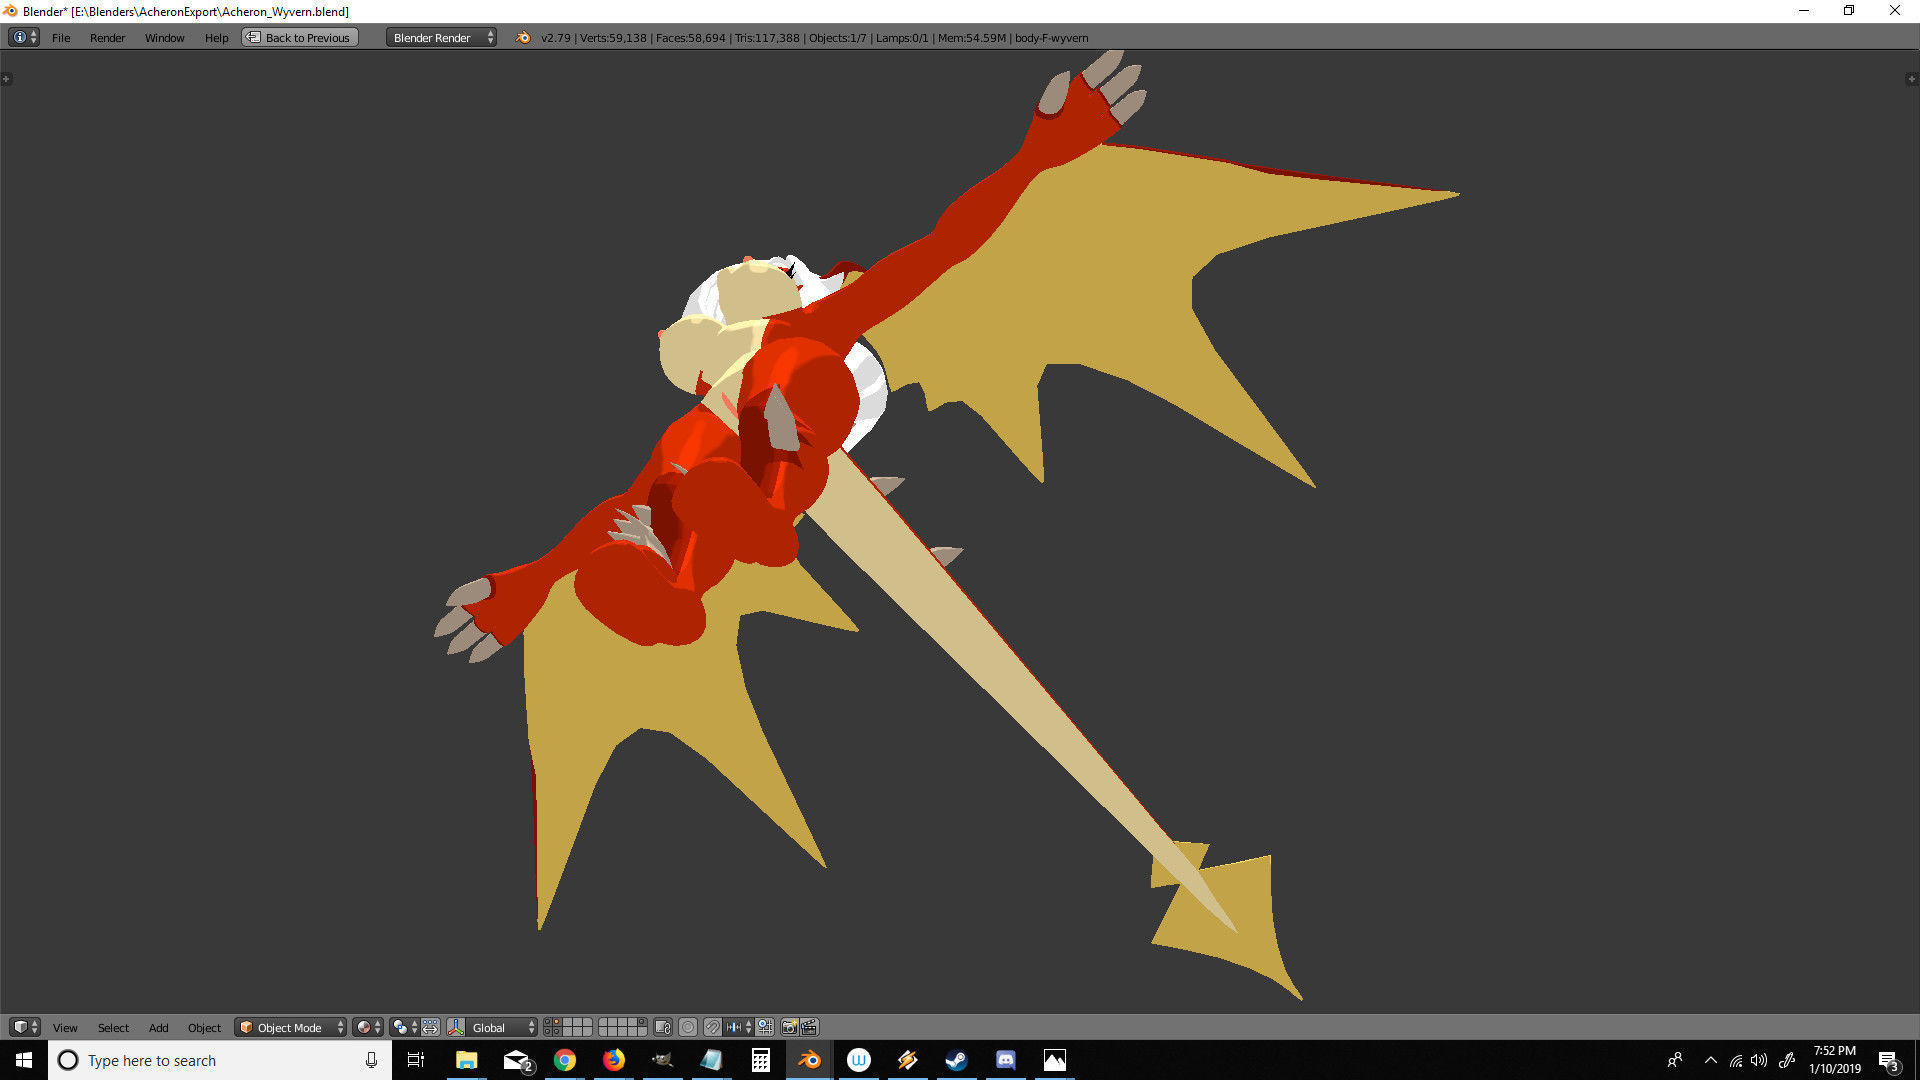
Task: Open the File menu
Action: pos(61,38)
